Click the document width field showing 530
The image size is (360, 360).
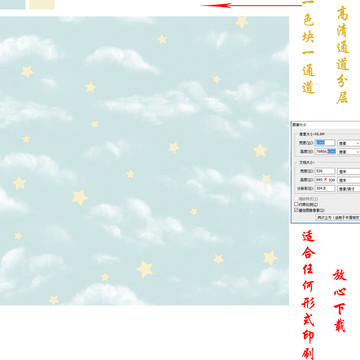[x=325, y=171]
